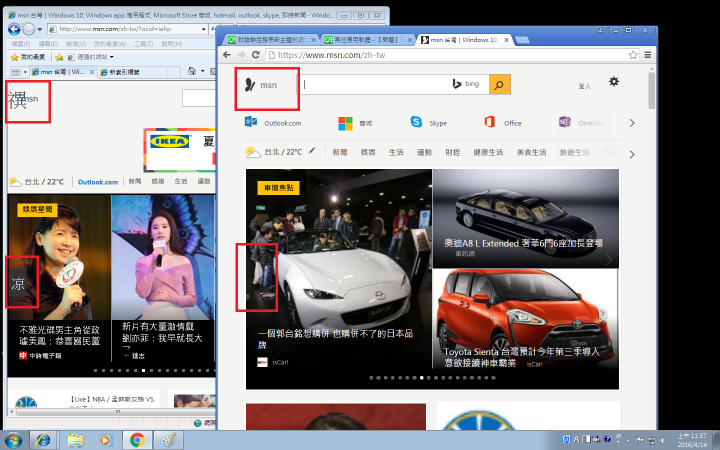Open Windows Explorer from the taskbar
Screen dimensions: 720x450
(75, 440)
